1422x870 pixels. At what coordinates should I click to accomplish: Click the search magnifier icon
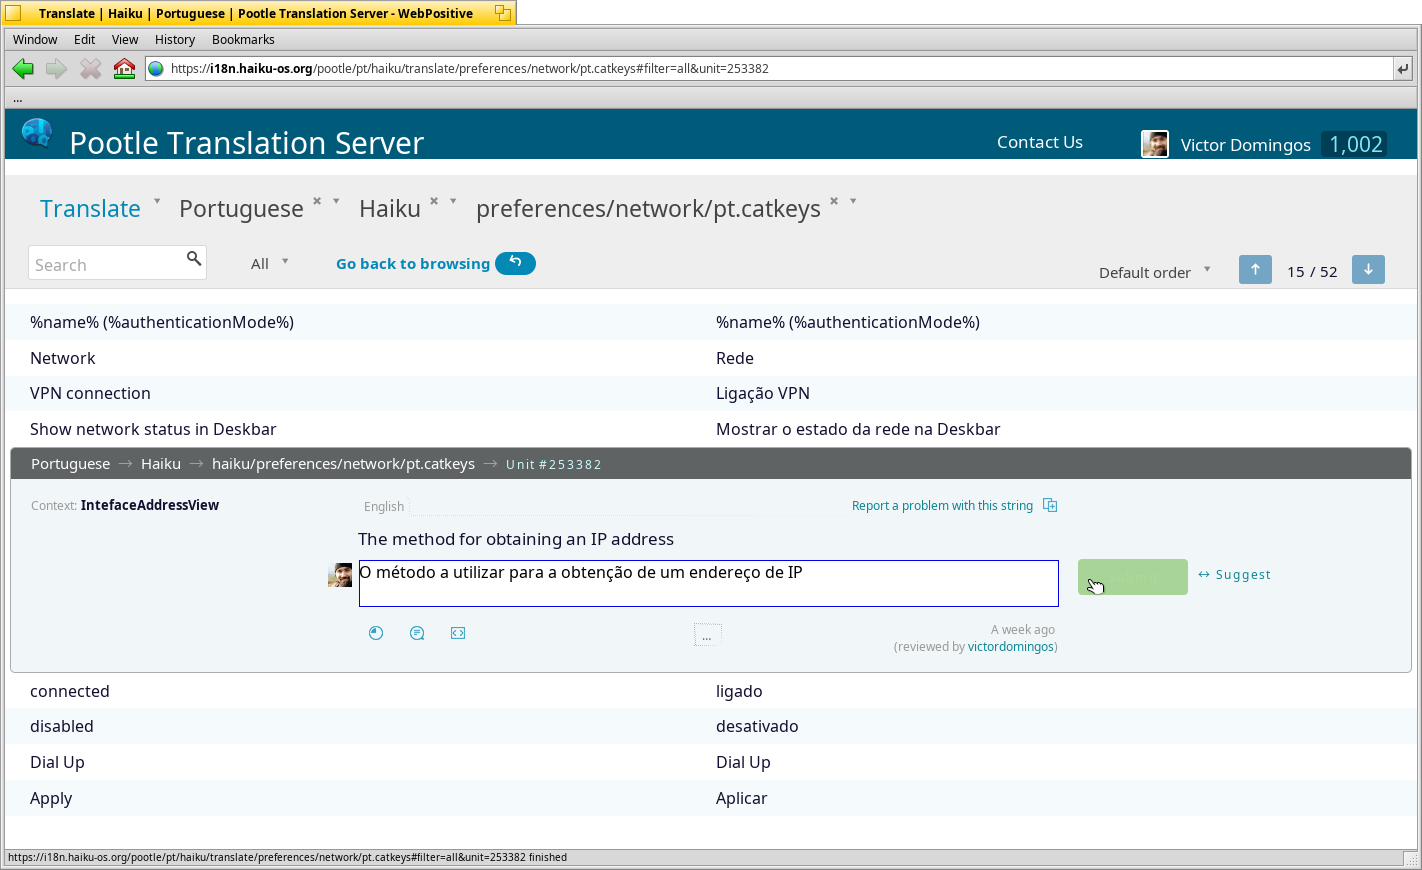[194, 258]
